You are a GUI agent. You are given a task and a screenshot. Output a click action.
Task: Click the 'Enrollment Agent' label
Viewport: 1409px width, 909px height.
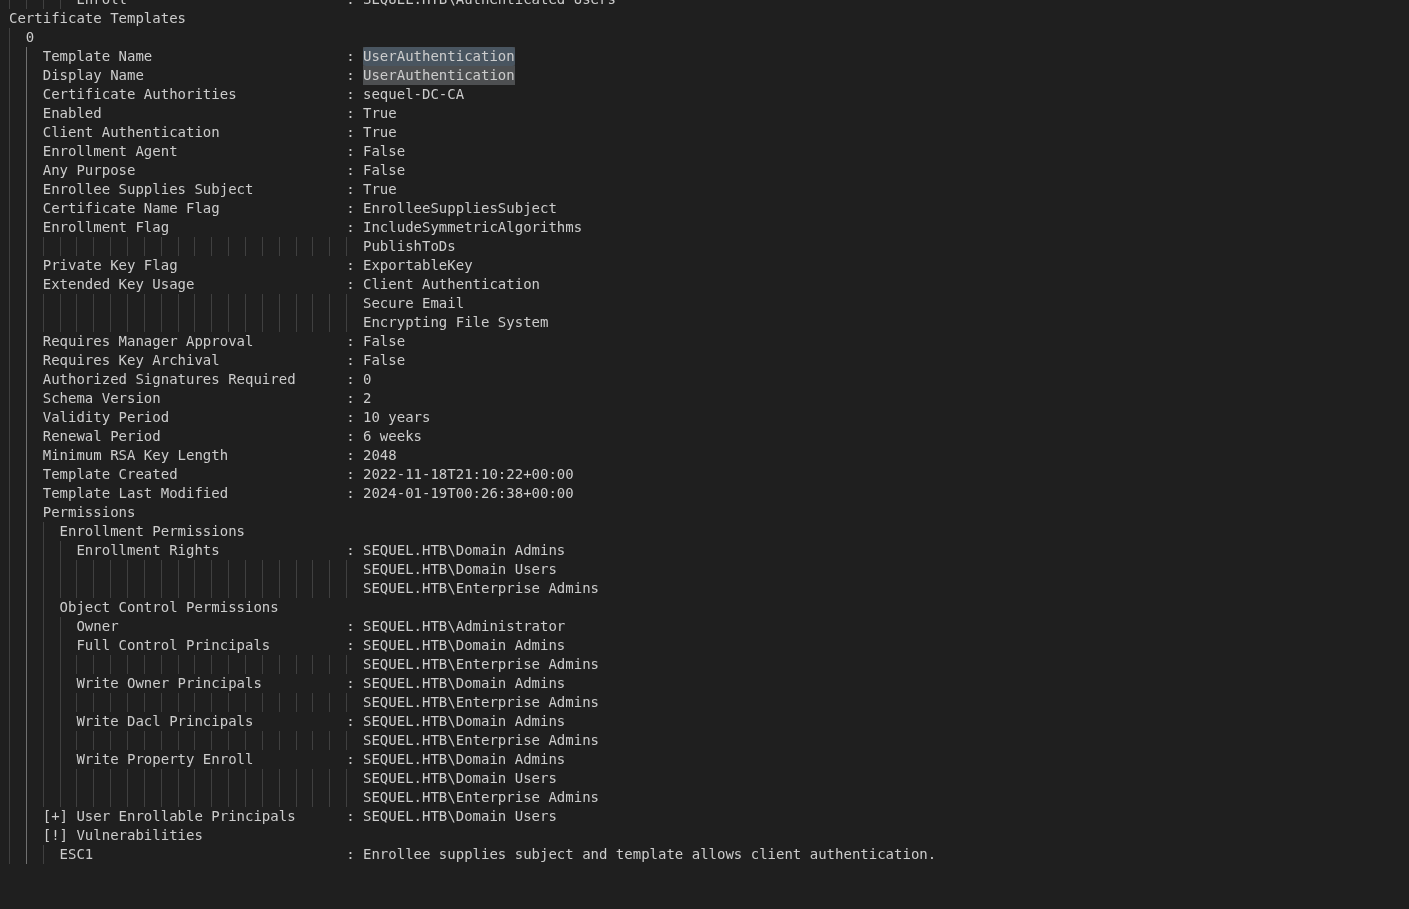pos(110,151)
